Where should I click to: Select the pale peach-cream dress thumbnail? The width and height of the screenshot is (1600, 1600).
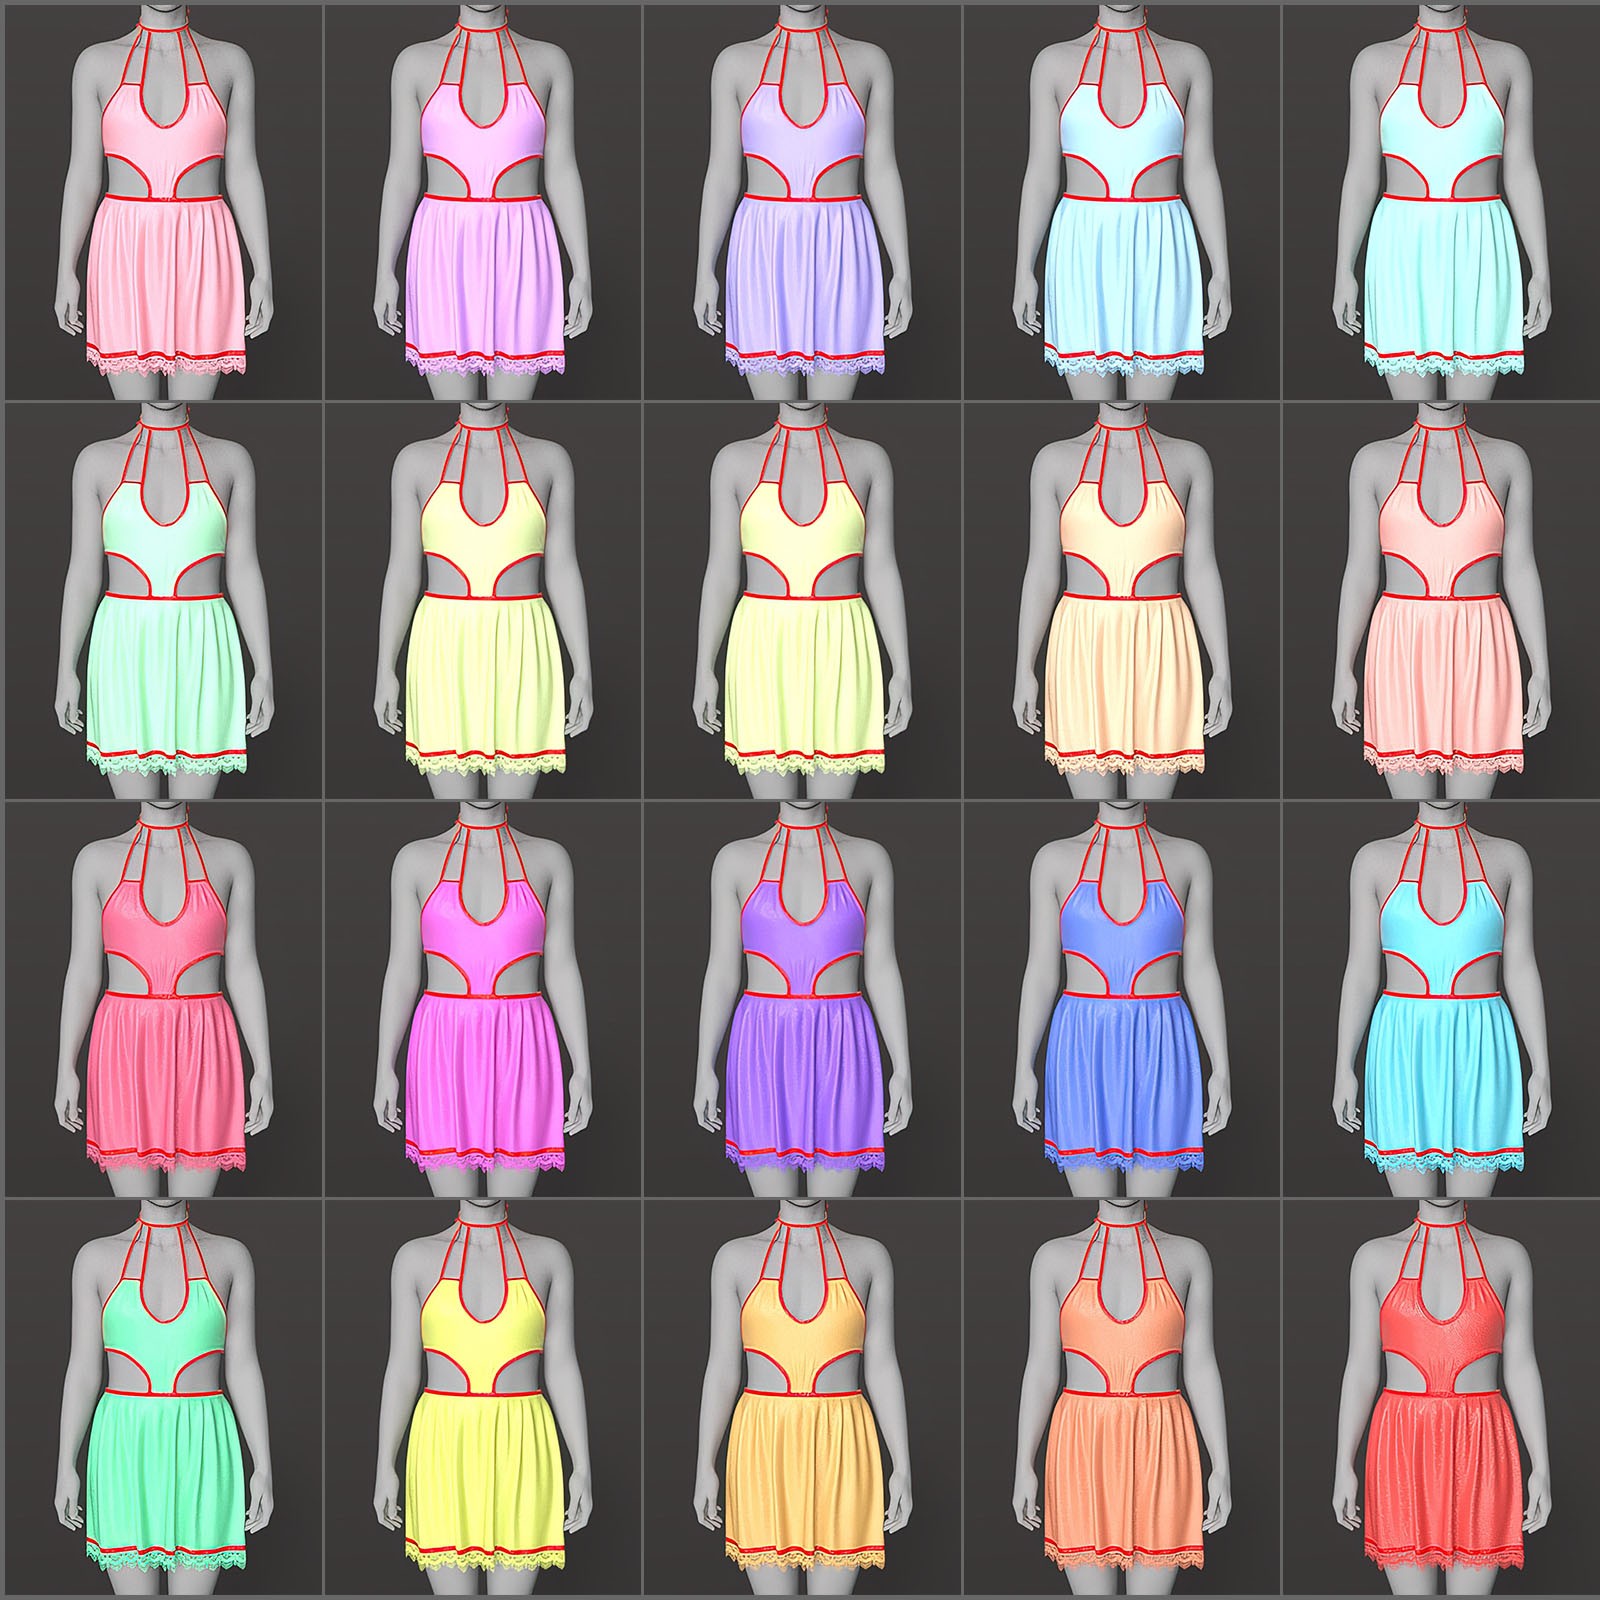[1123, 602]
